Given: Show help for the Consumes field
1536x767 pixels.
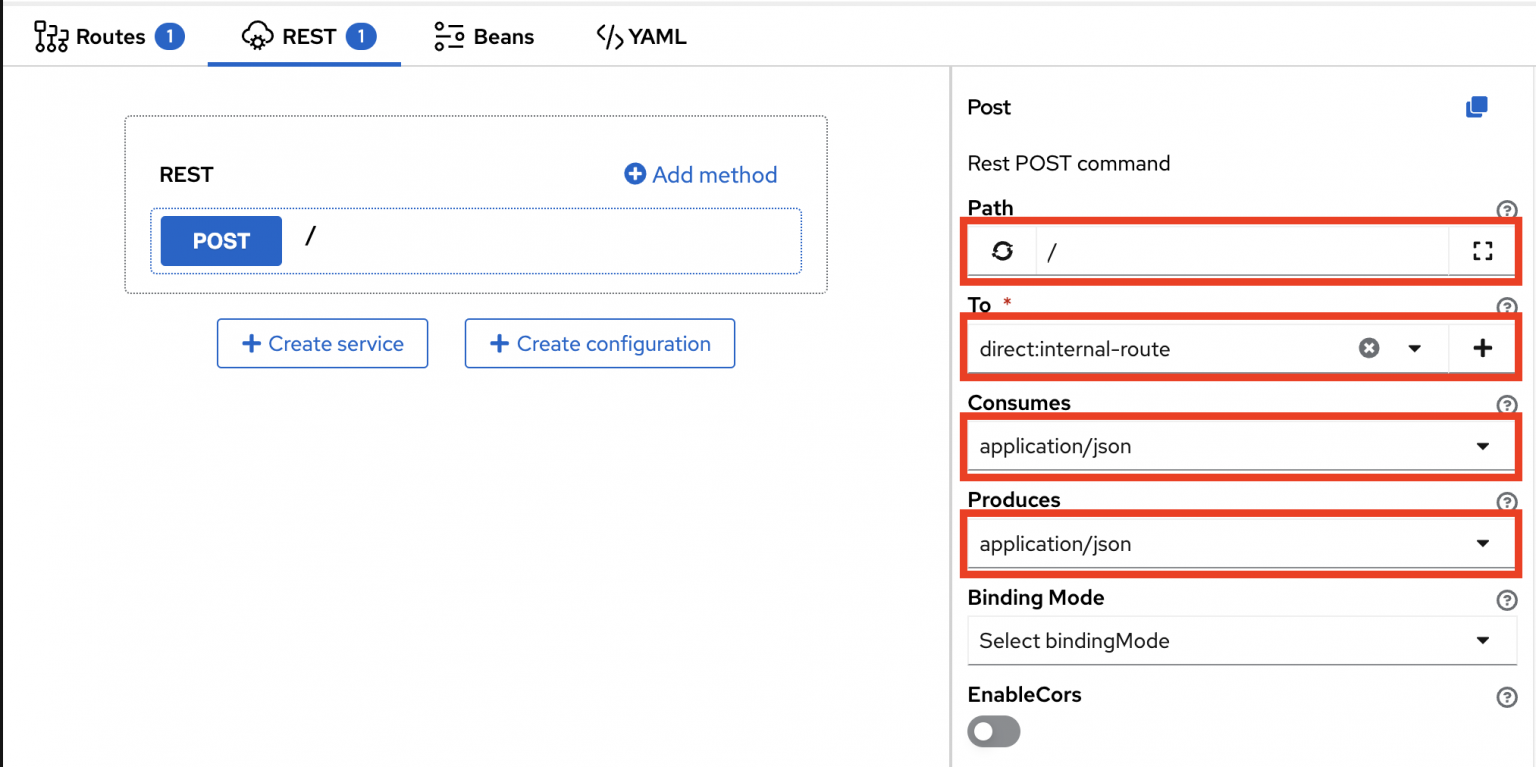Looking at the screenshot, I should 1506,405.
